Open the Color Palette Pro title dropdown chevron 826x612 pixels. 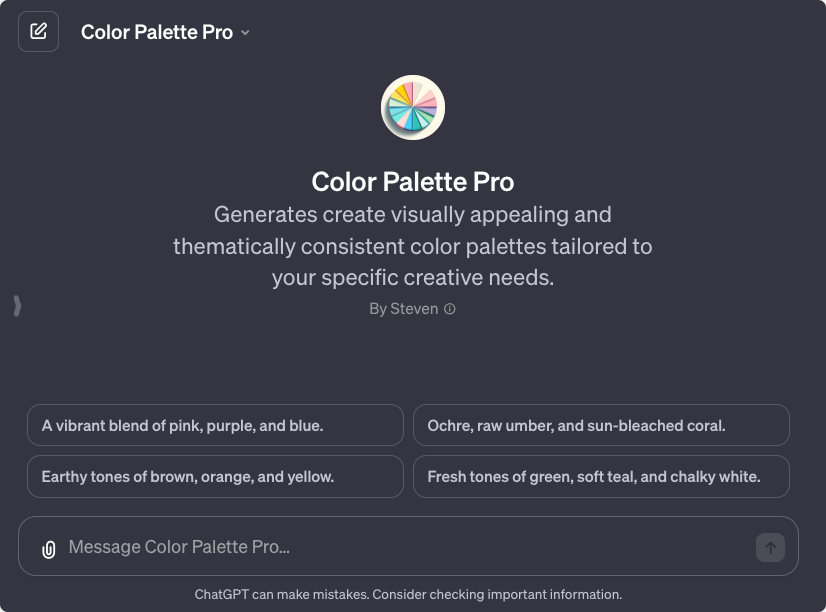tap(245, 32)
